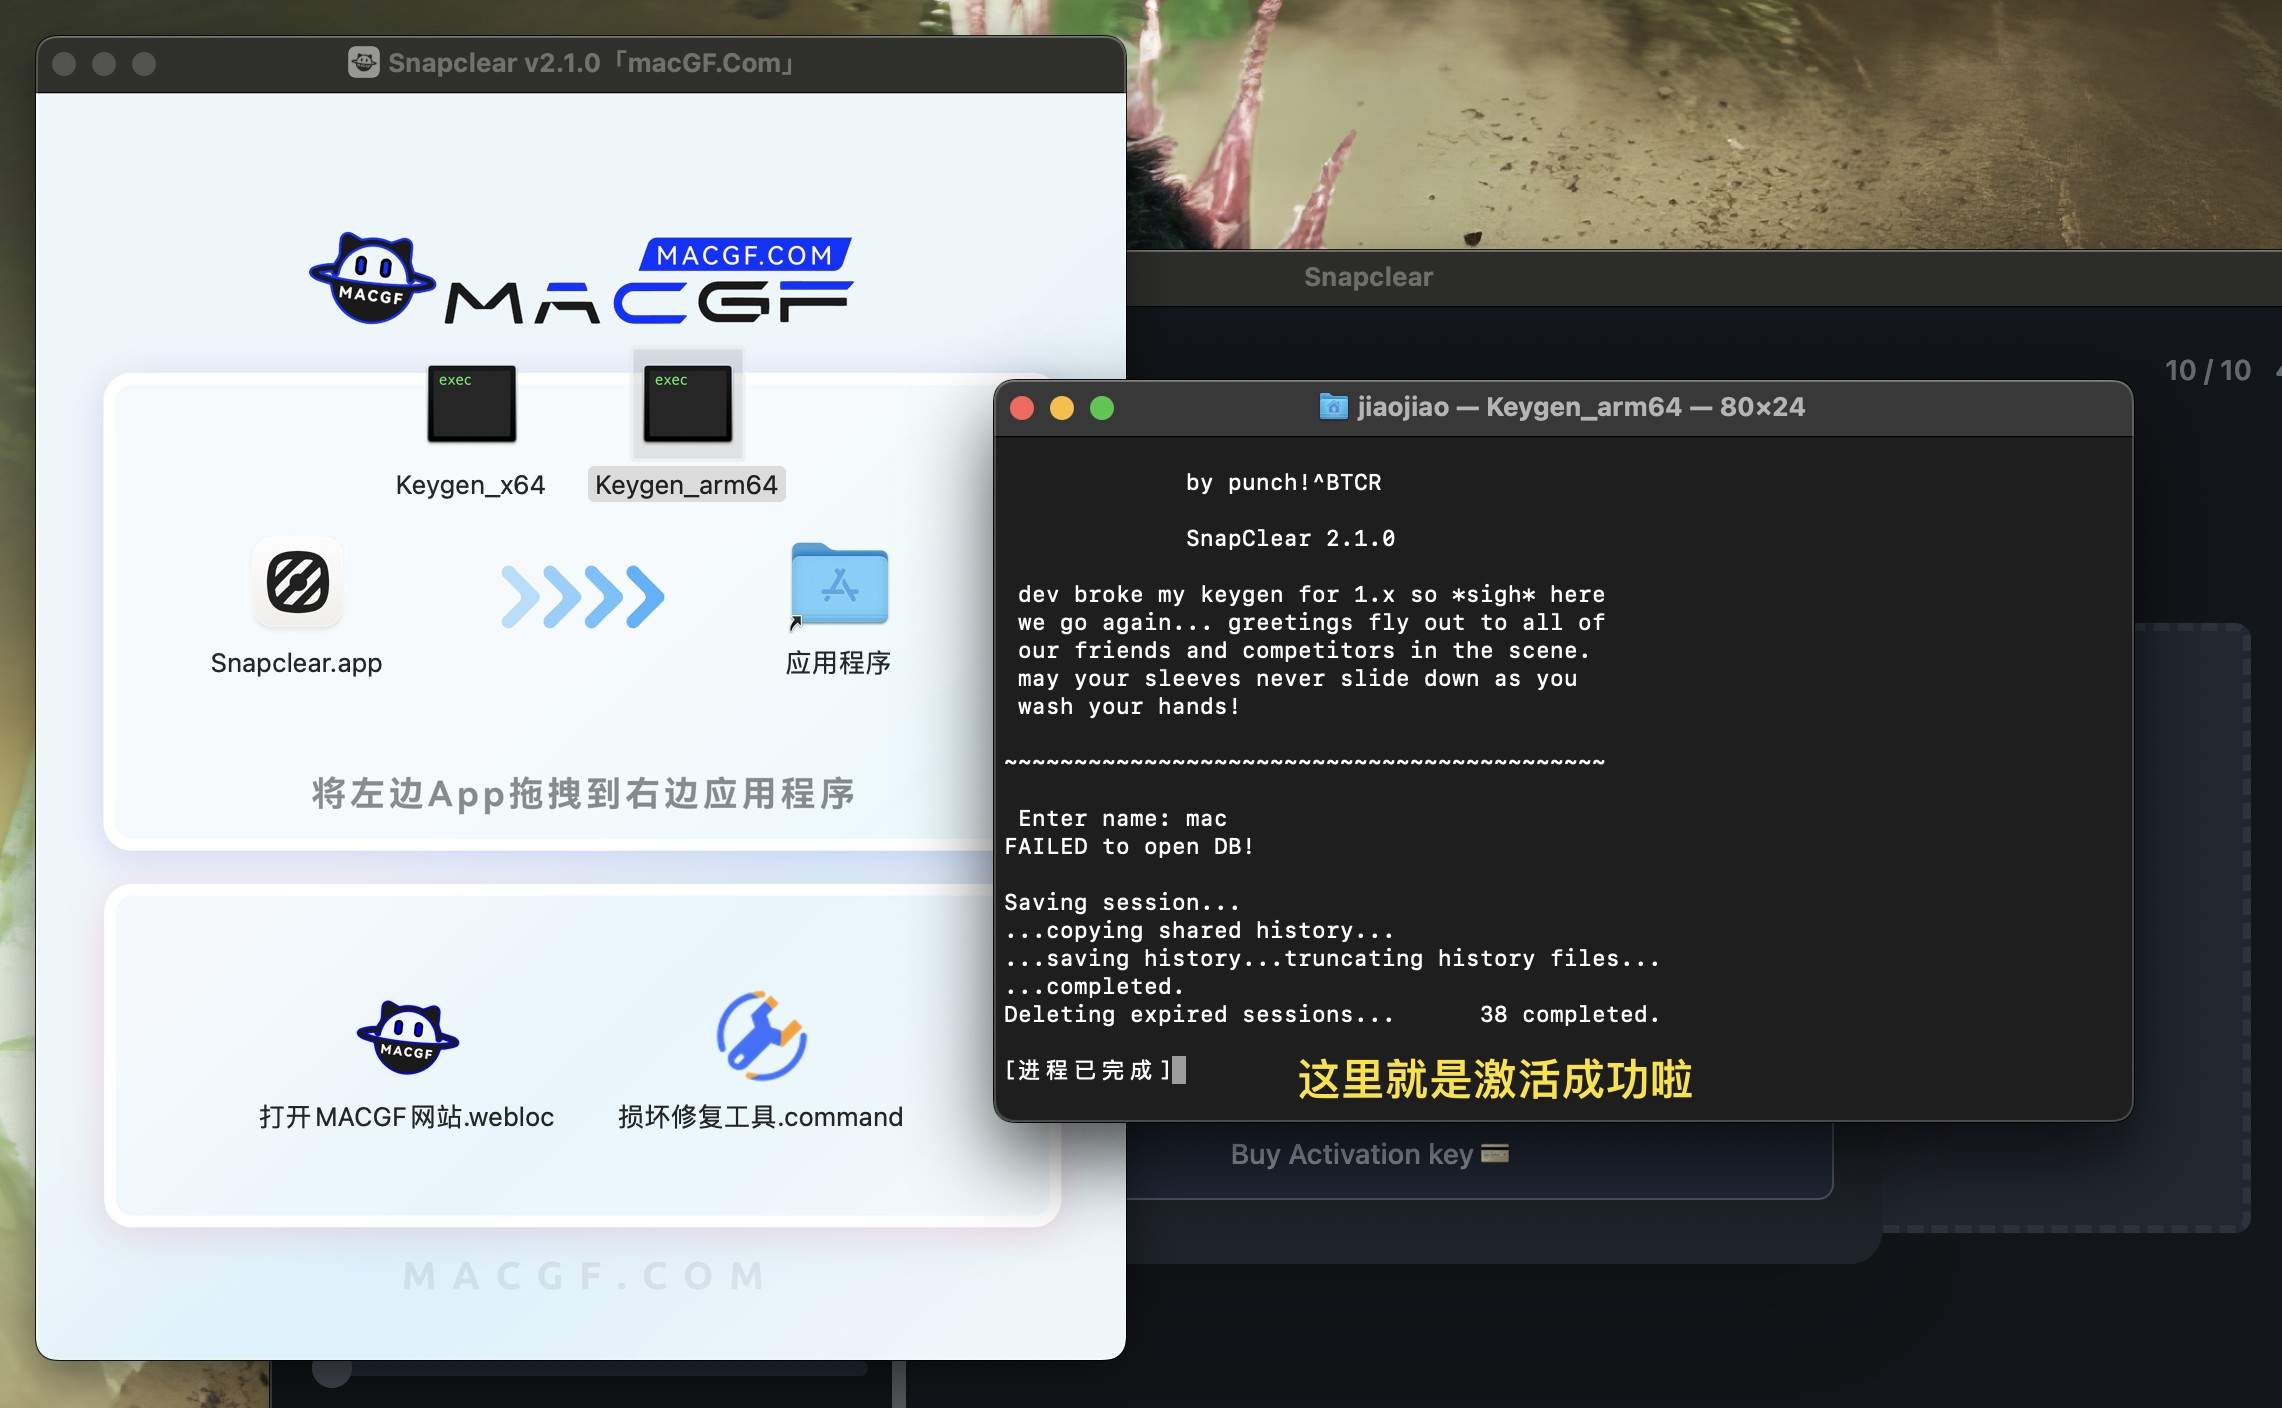Click Buy Activation key
Viewport: 2282px width, 1408px height.
tap(1351, 1154)
